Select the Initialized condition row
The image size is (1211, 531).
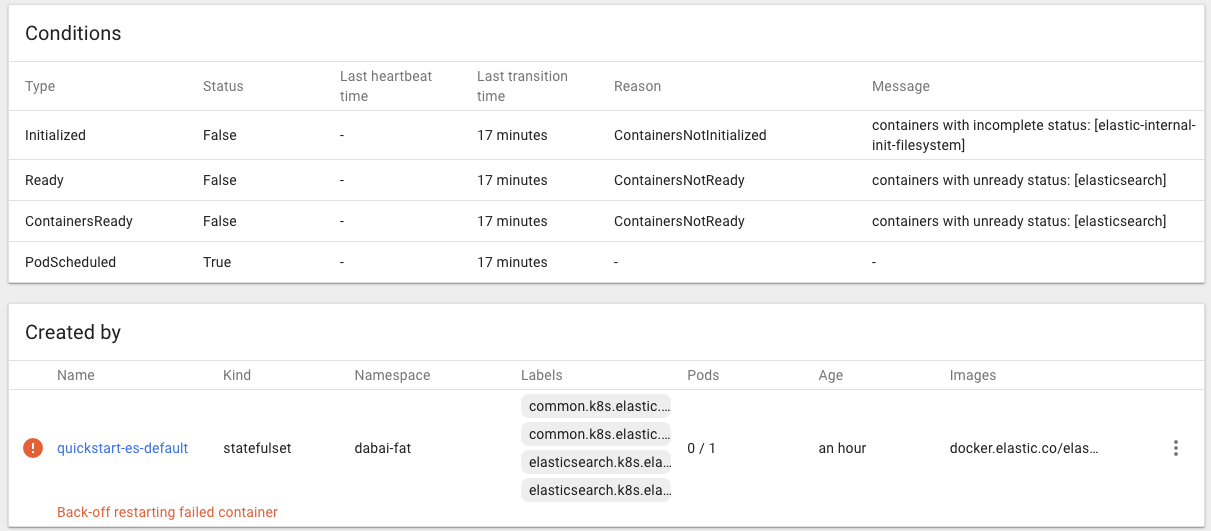coord(55,135)
